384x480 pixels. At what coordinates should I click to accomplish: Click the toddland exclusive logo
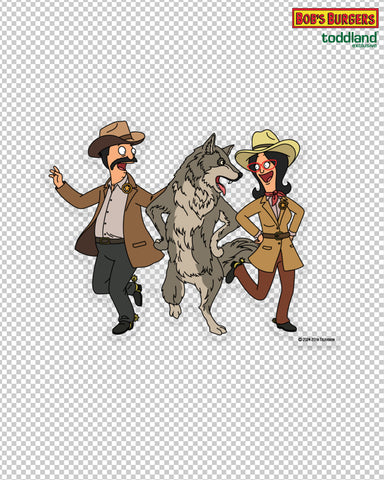pos(350,39)
